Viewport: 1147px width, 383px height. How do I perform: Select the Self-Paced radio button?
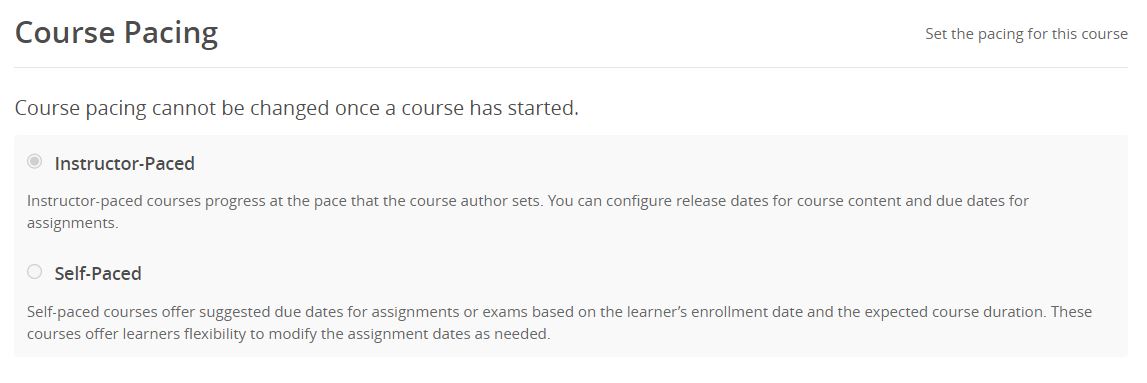(x=34, y=272)
